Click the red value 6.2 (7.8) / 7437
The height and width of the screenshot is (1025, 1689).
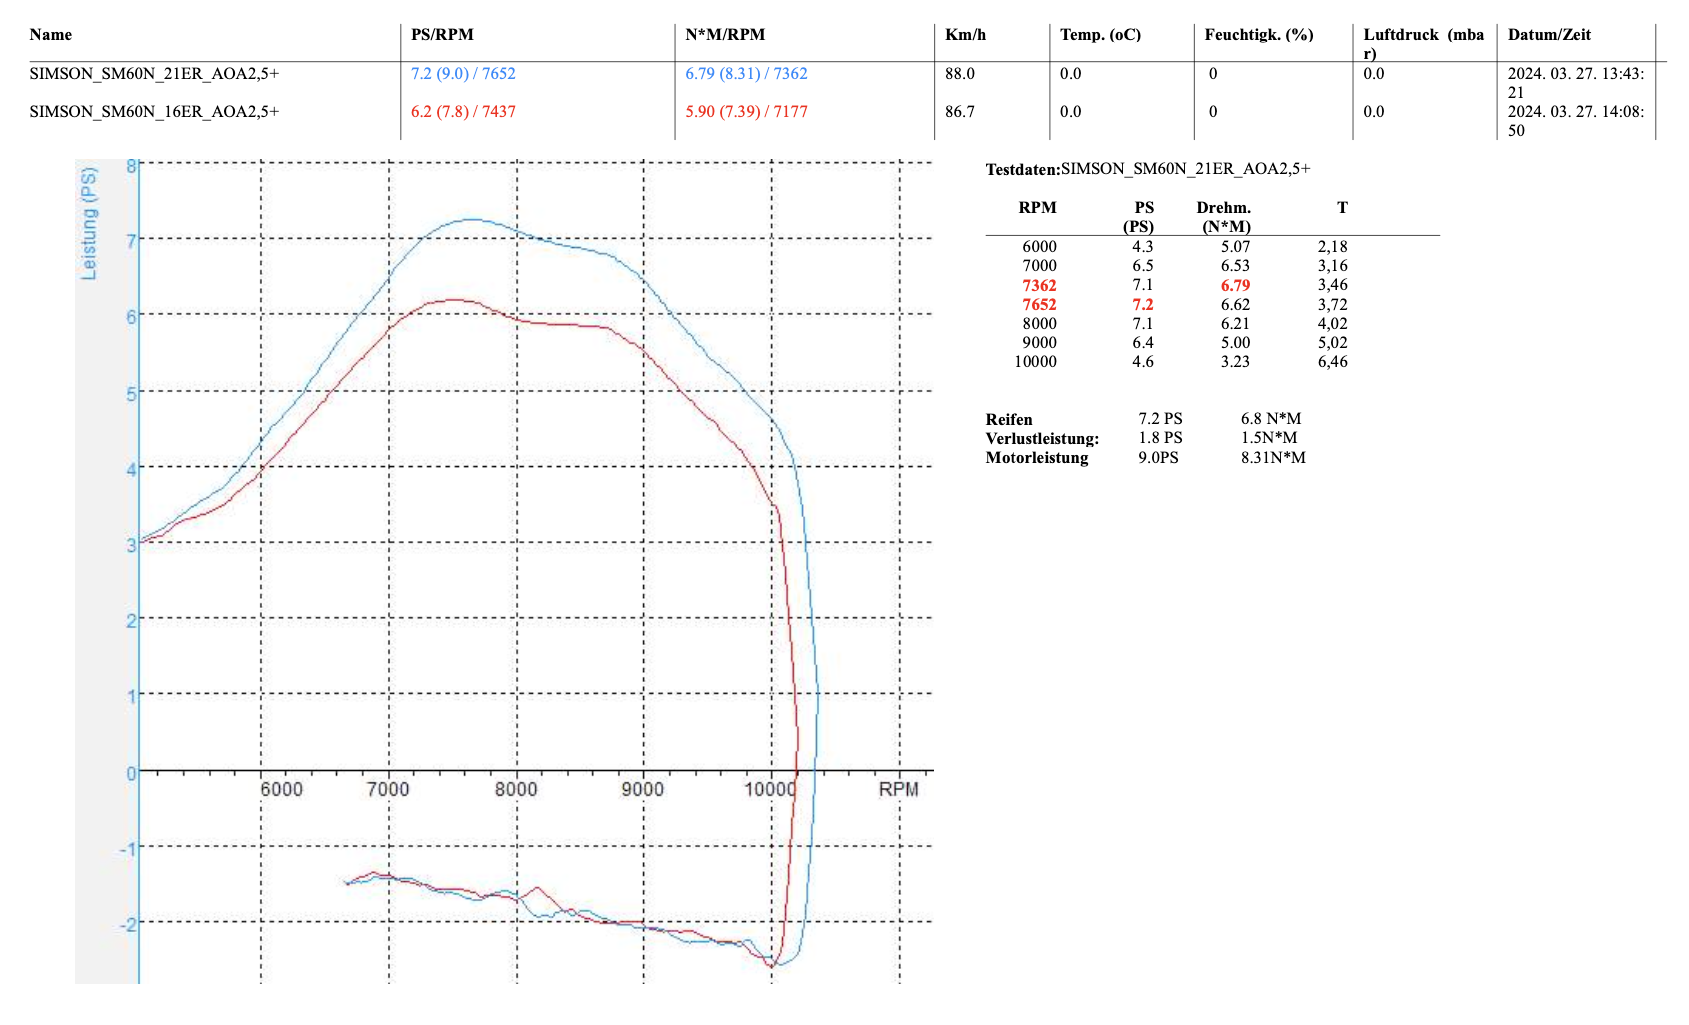(463, 112)
